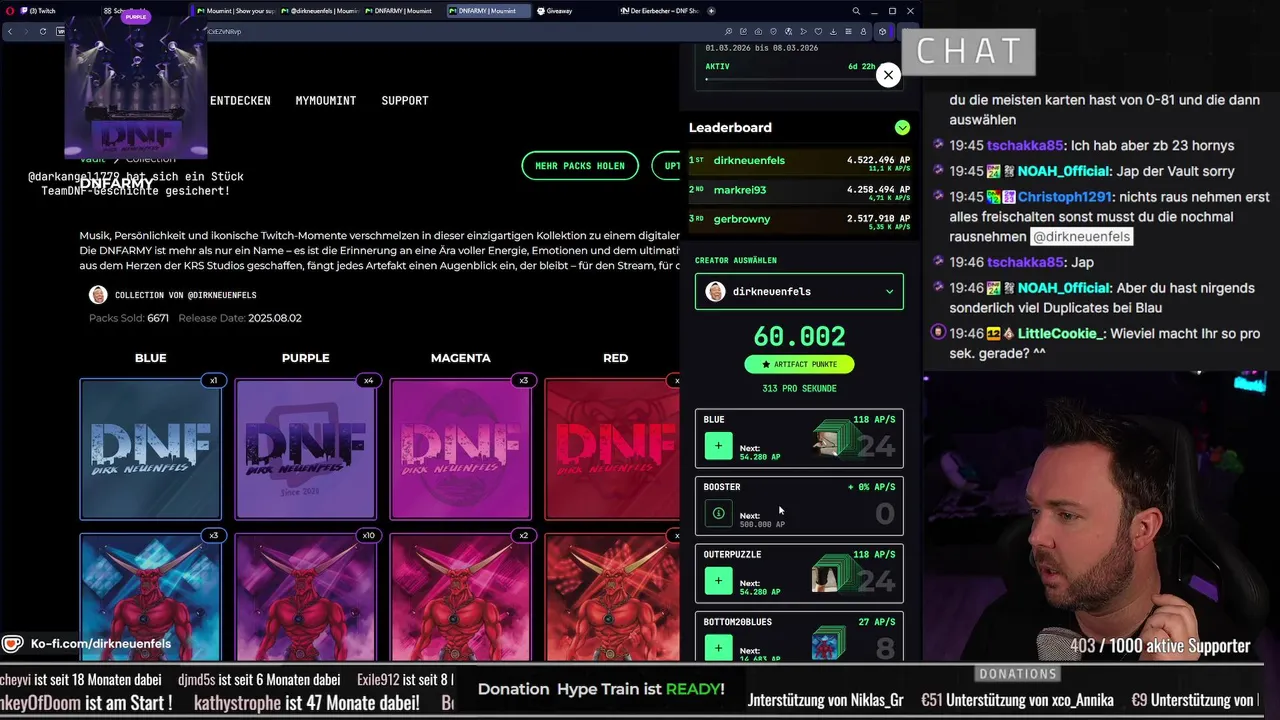Screen dimensions: 1280x720
Task: Select dirkneuenfels first-place leaderboard row
Action: (799, 163)
